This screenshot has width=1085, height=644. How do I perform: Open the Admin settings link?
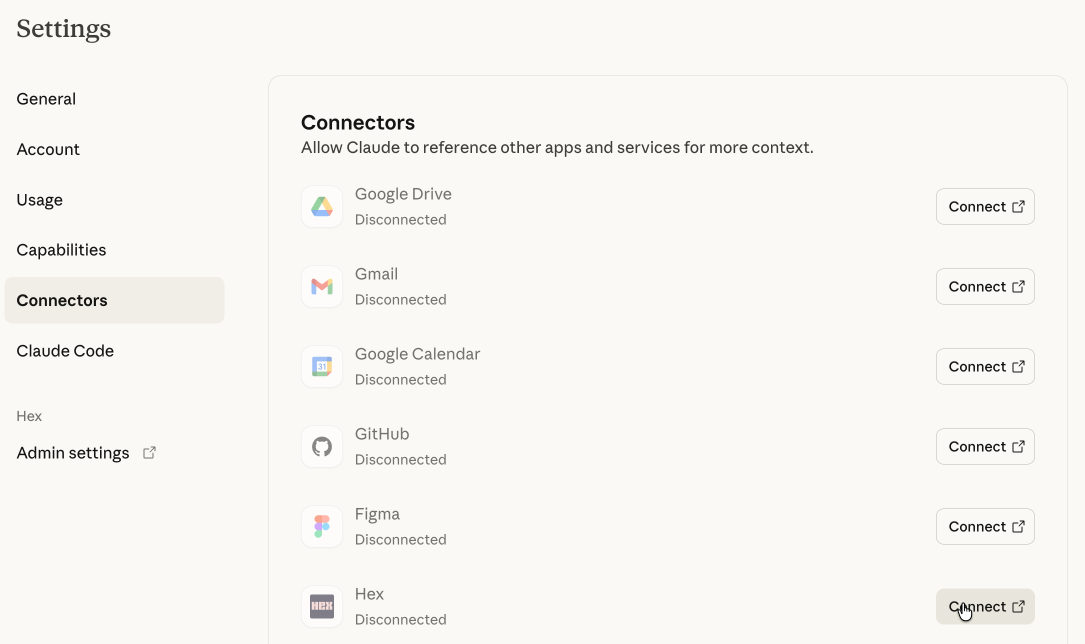click(72, 452)
